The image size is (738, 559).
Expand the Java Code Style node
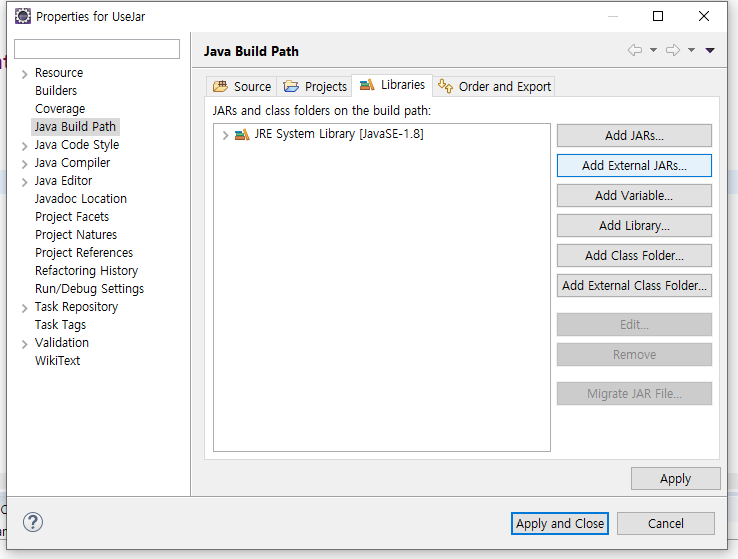[x=24, y=146]
